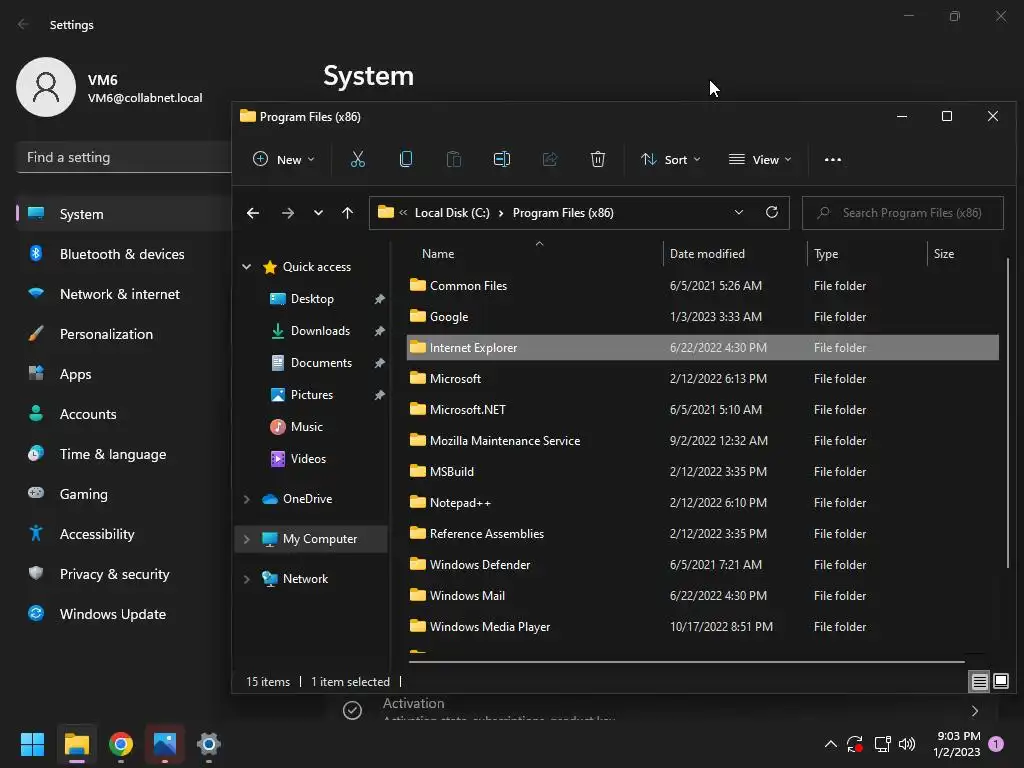
Task: Switch to details view layout icon
Action: pyautogui.click(x=980, y=682)
